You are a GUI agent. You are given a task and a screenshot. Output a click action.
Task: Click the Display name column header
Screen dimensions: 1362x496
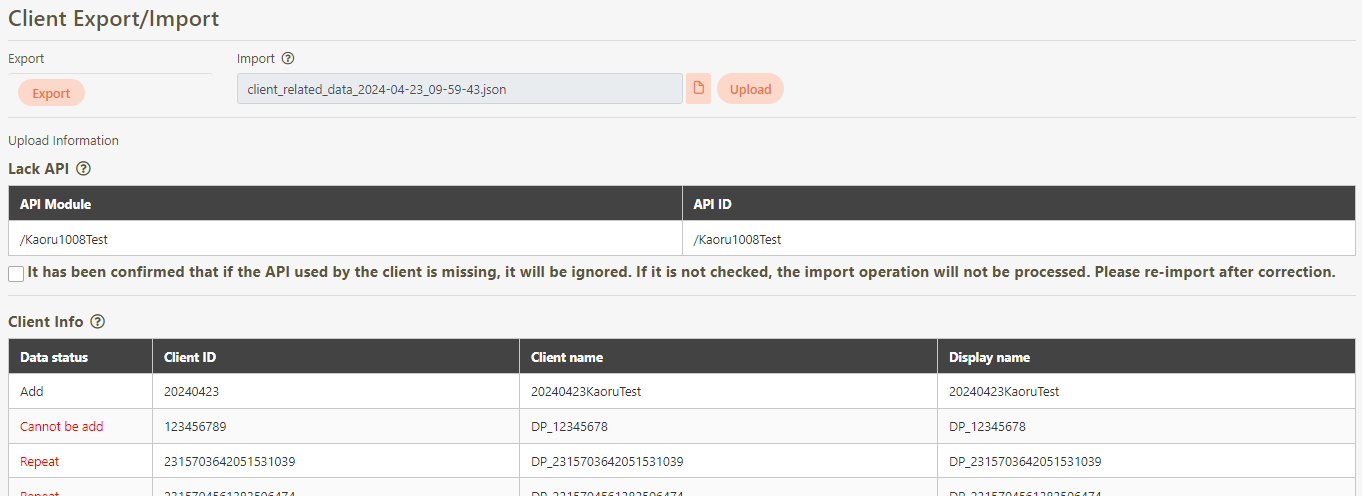pyautogui.click(x=989, y=357)
